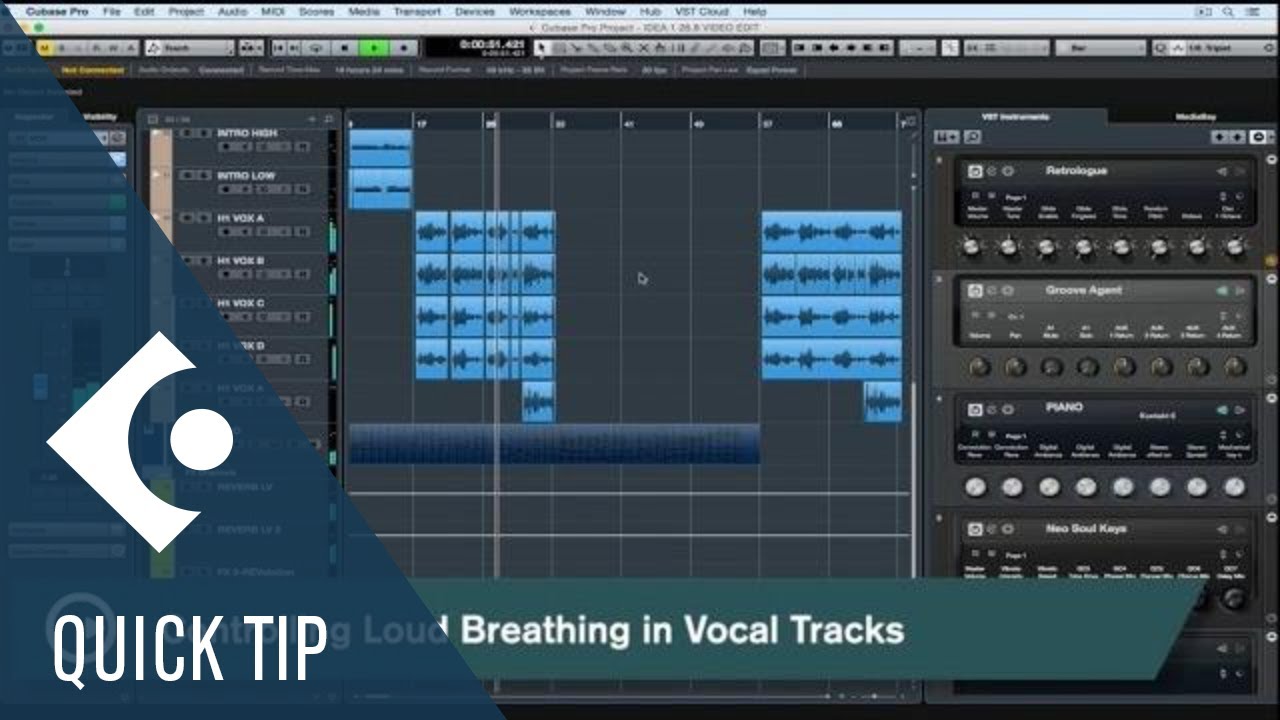The width and height of the screenshot is (1280, 720).
Task: Click the rack settings icon at top right
Action: pos(1258,137)
